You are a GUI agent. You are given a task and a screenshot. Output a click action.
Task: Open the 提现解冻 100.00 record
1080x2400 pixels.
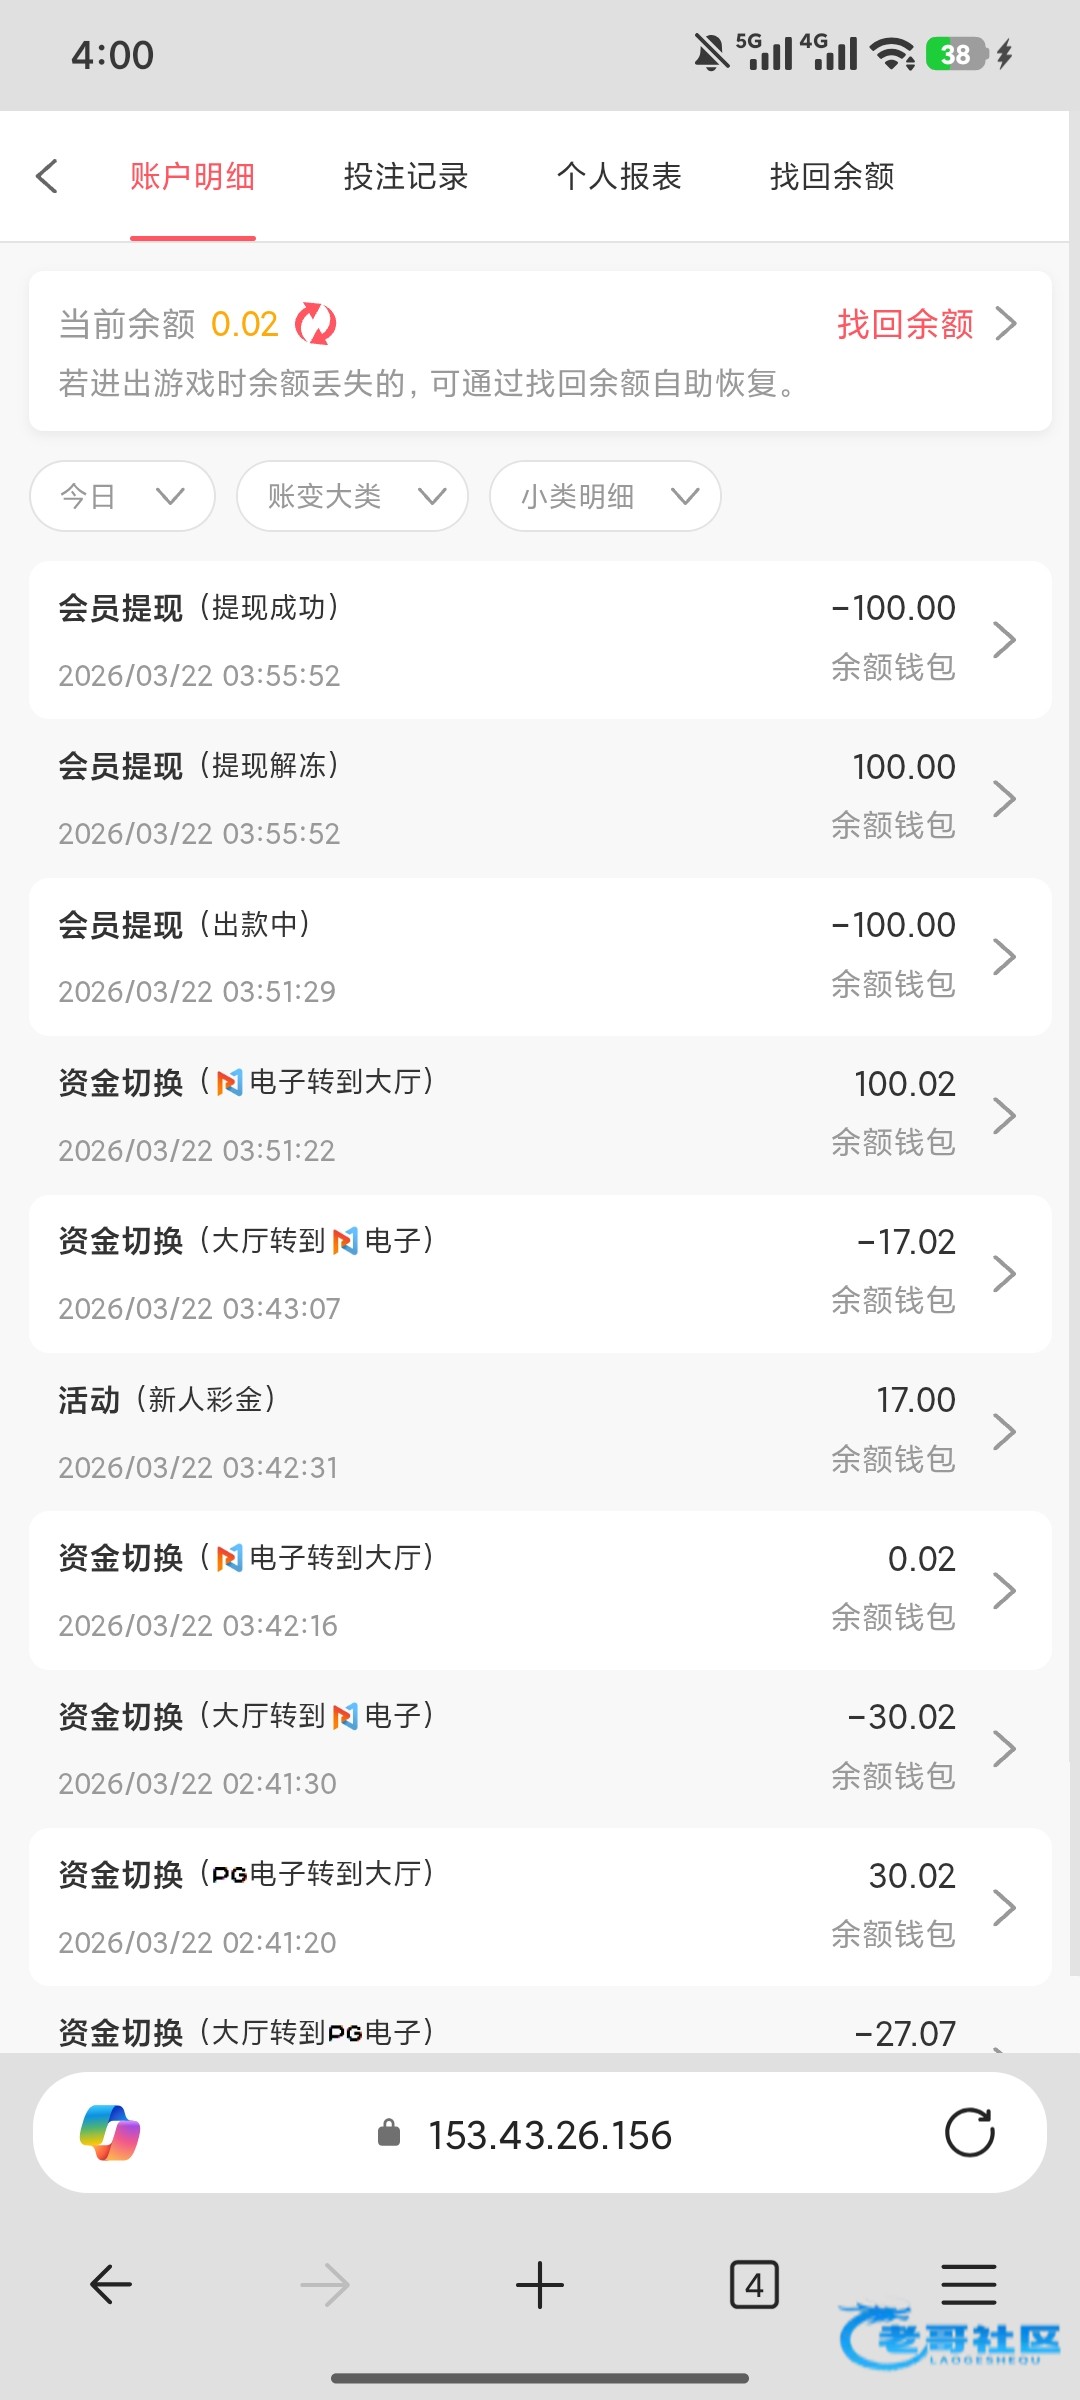pyautogui.click(x=540, y=798)
